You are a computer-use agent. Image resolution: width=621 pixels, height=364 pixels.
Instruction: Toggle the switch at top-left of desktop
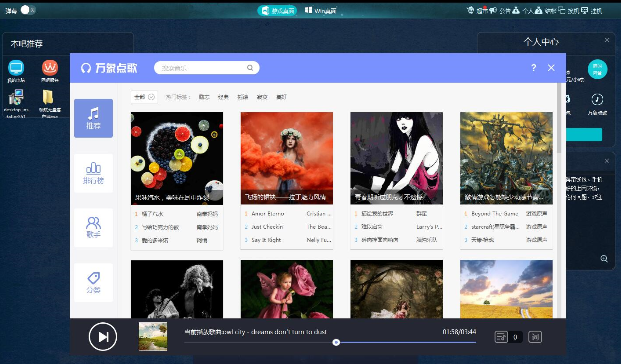(28, 10)
